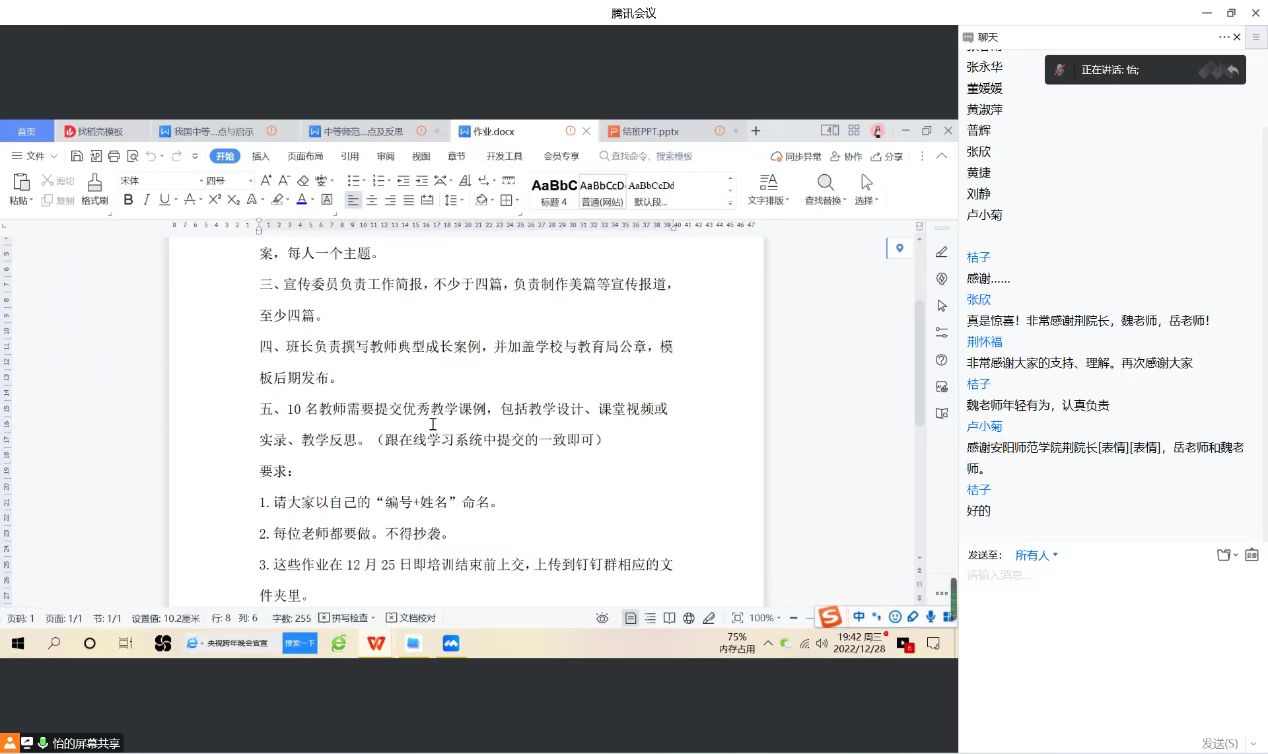Click the 发送(S) send button in chat
The width and height of the screenshot is (1268, 754).
coord(1219,743)
